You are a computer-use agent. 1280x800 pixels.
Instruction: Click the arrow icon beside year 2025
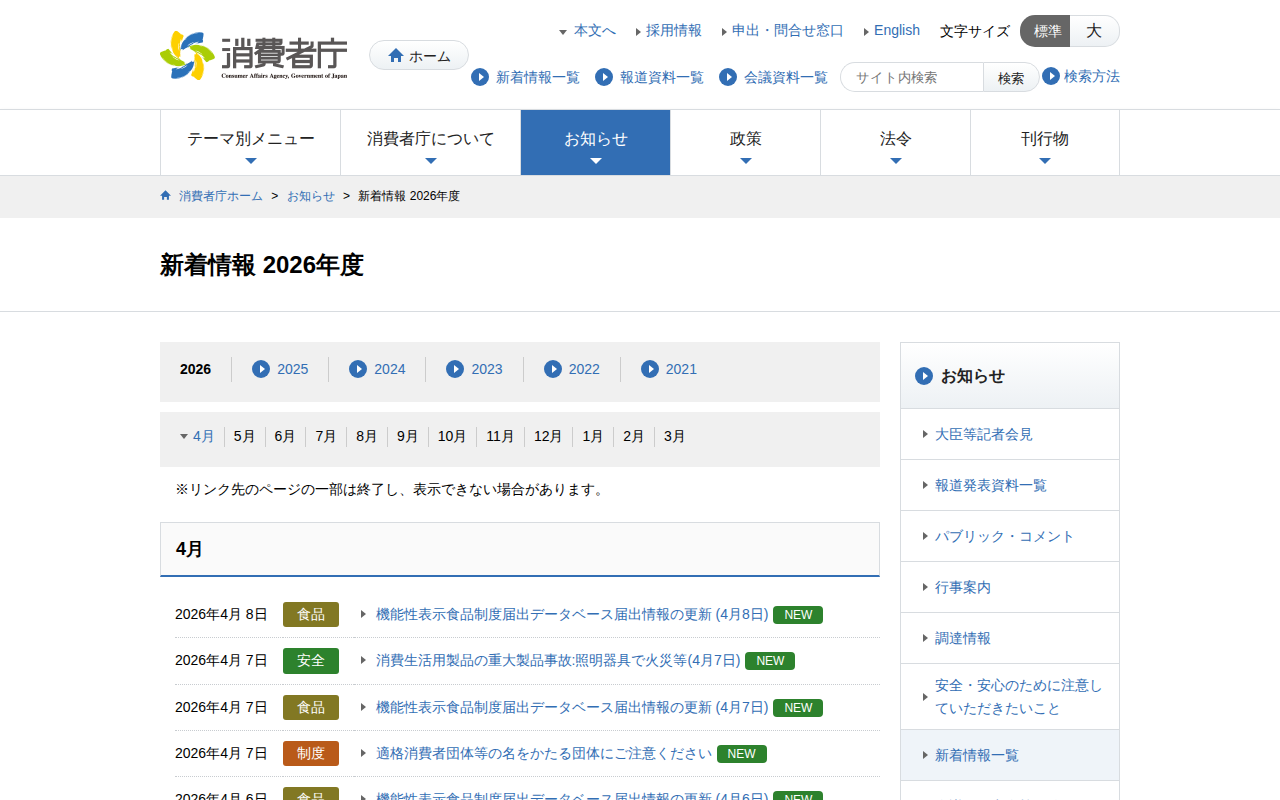click(261, 369)
